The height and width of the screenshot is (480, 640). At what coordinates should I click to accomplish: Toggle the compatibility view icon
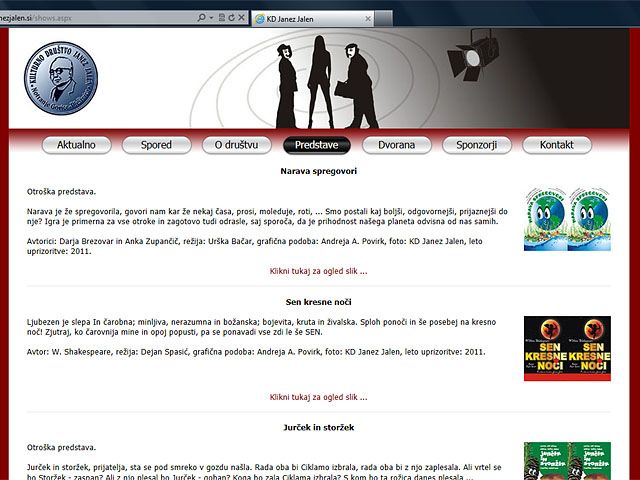(222, 18)
